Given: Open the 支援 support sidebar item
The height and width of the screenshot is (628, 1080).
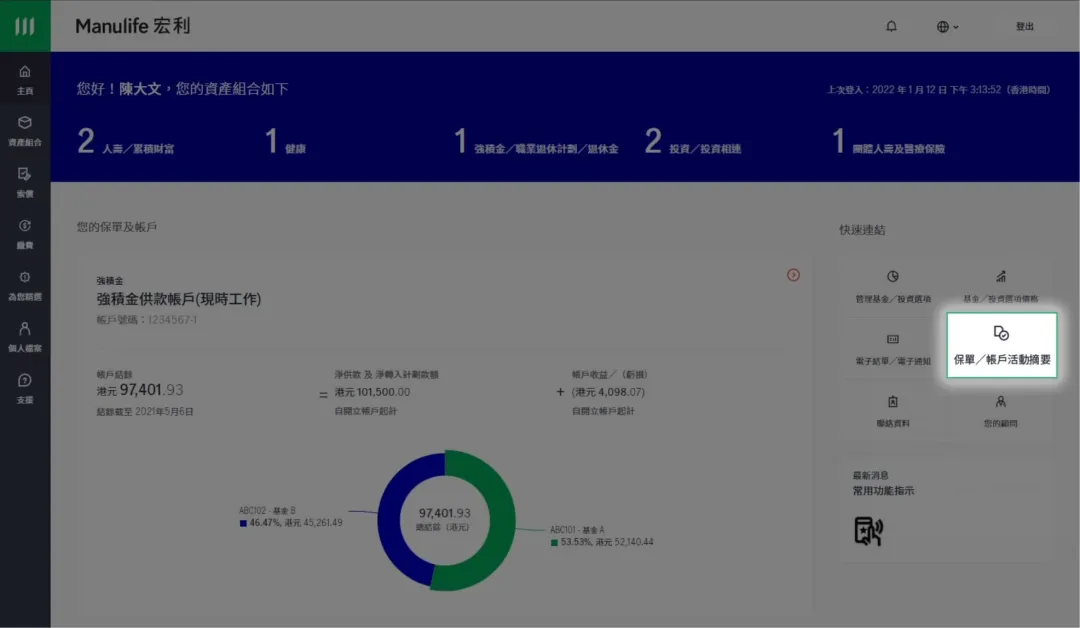Looking at the screenshot, I should coord(25,388).
